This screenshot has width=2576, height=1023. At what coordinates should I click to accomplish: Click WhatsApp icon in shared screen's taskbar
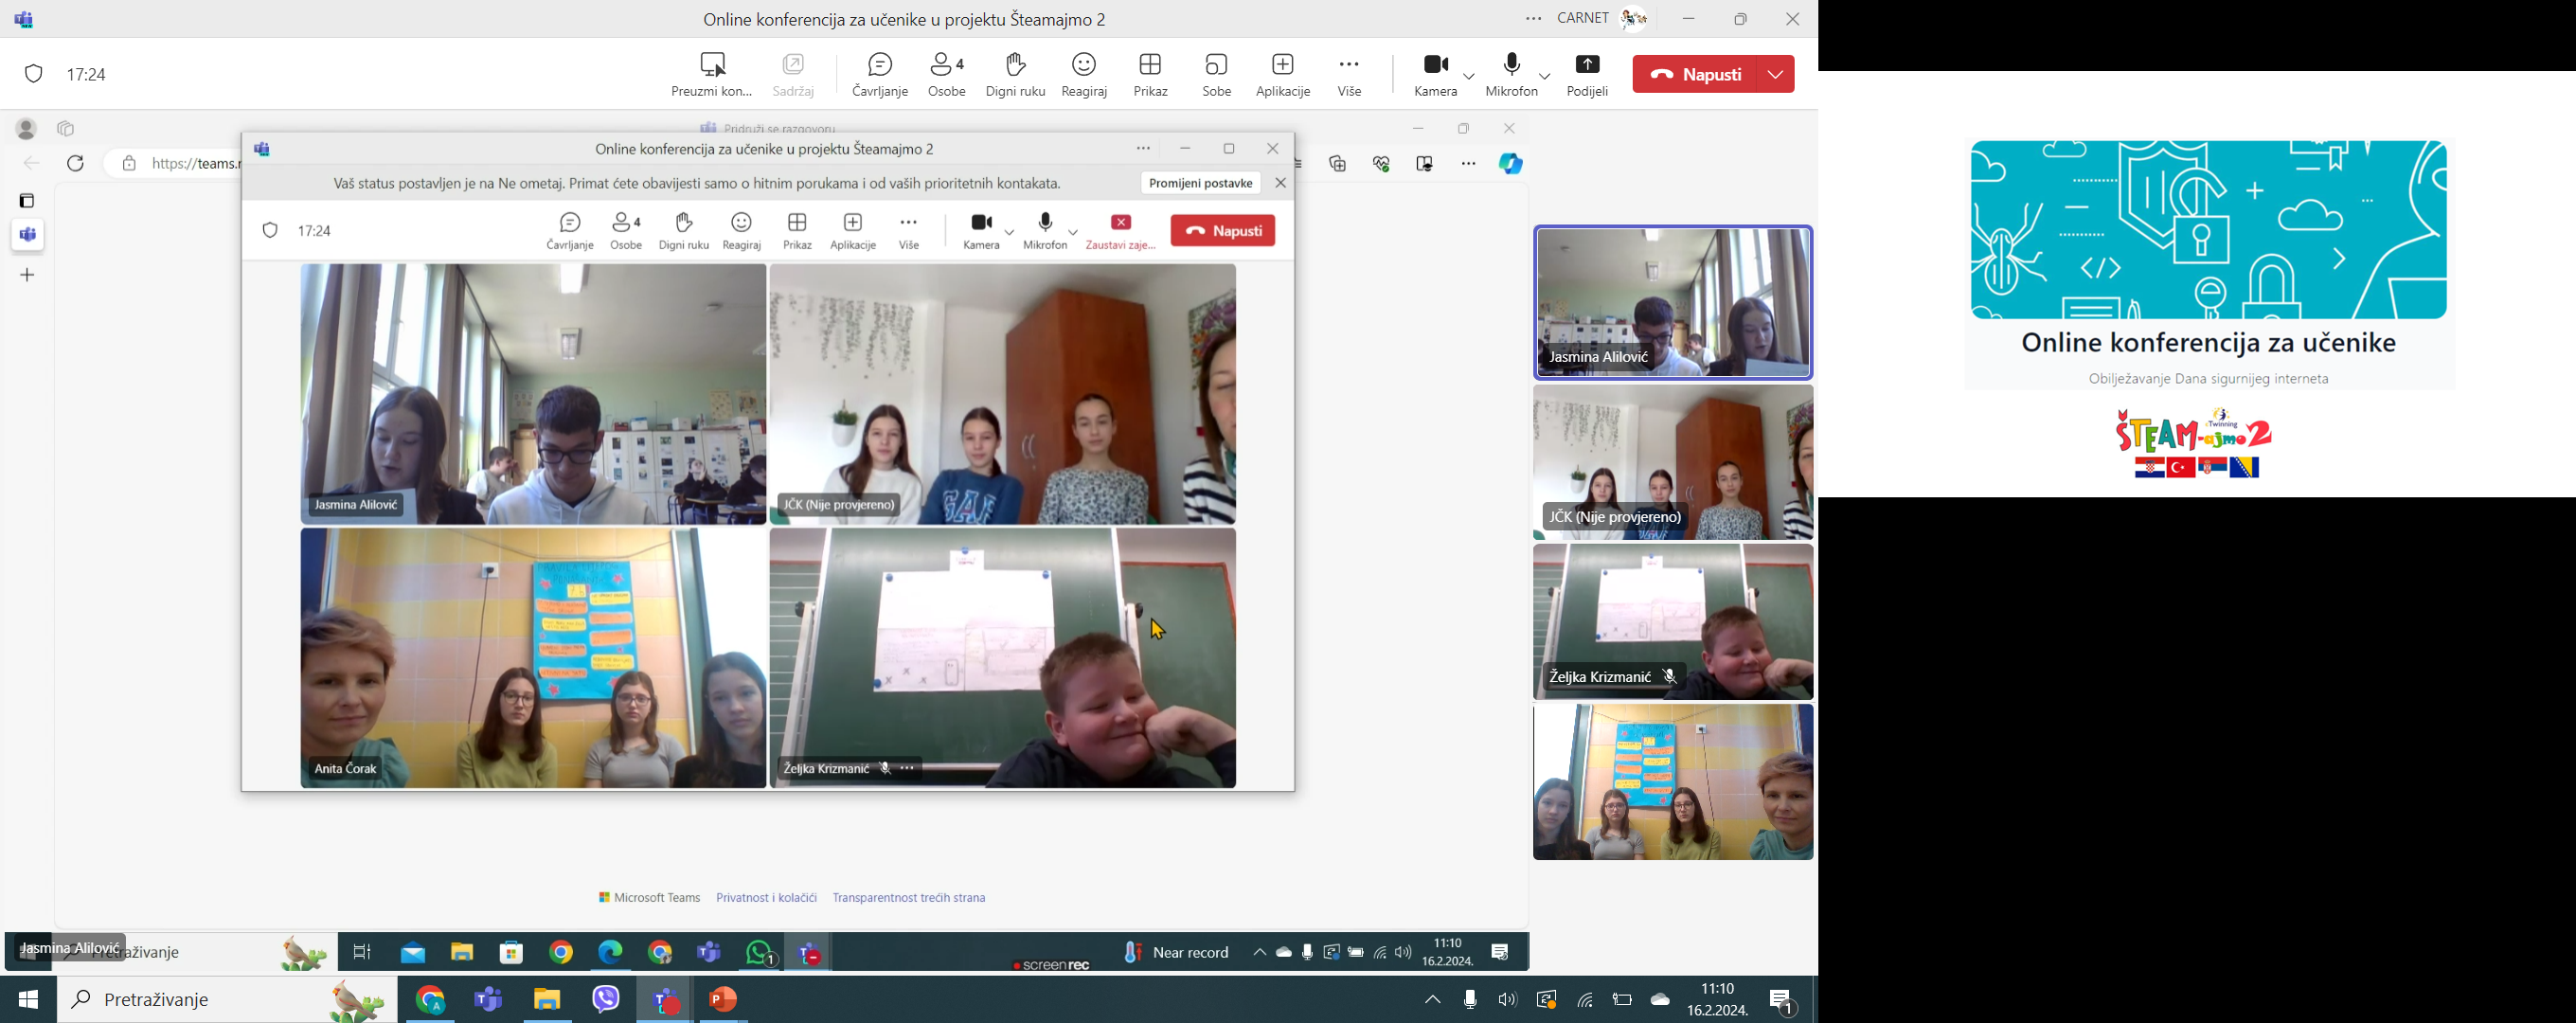coord(760,953)
